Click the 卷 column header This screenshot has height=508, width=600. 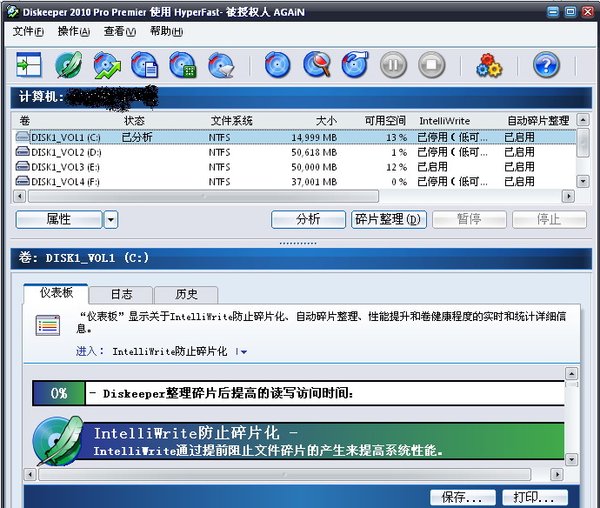coord(25,121)
